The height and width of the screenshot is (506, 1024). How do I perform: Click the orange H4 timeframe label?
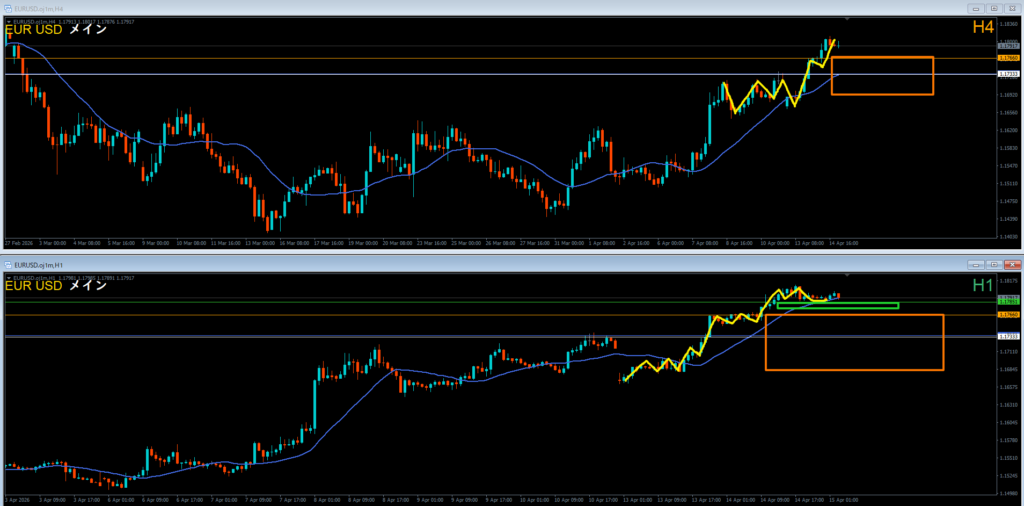pyautogui.click(x=984, y=28)
